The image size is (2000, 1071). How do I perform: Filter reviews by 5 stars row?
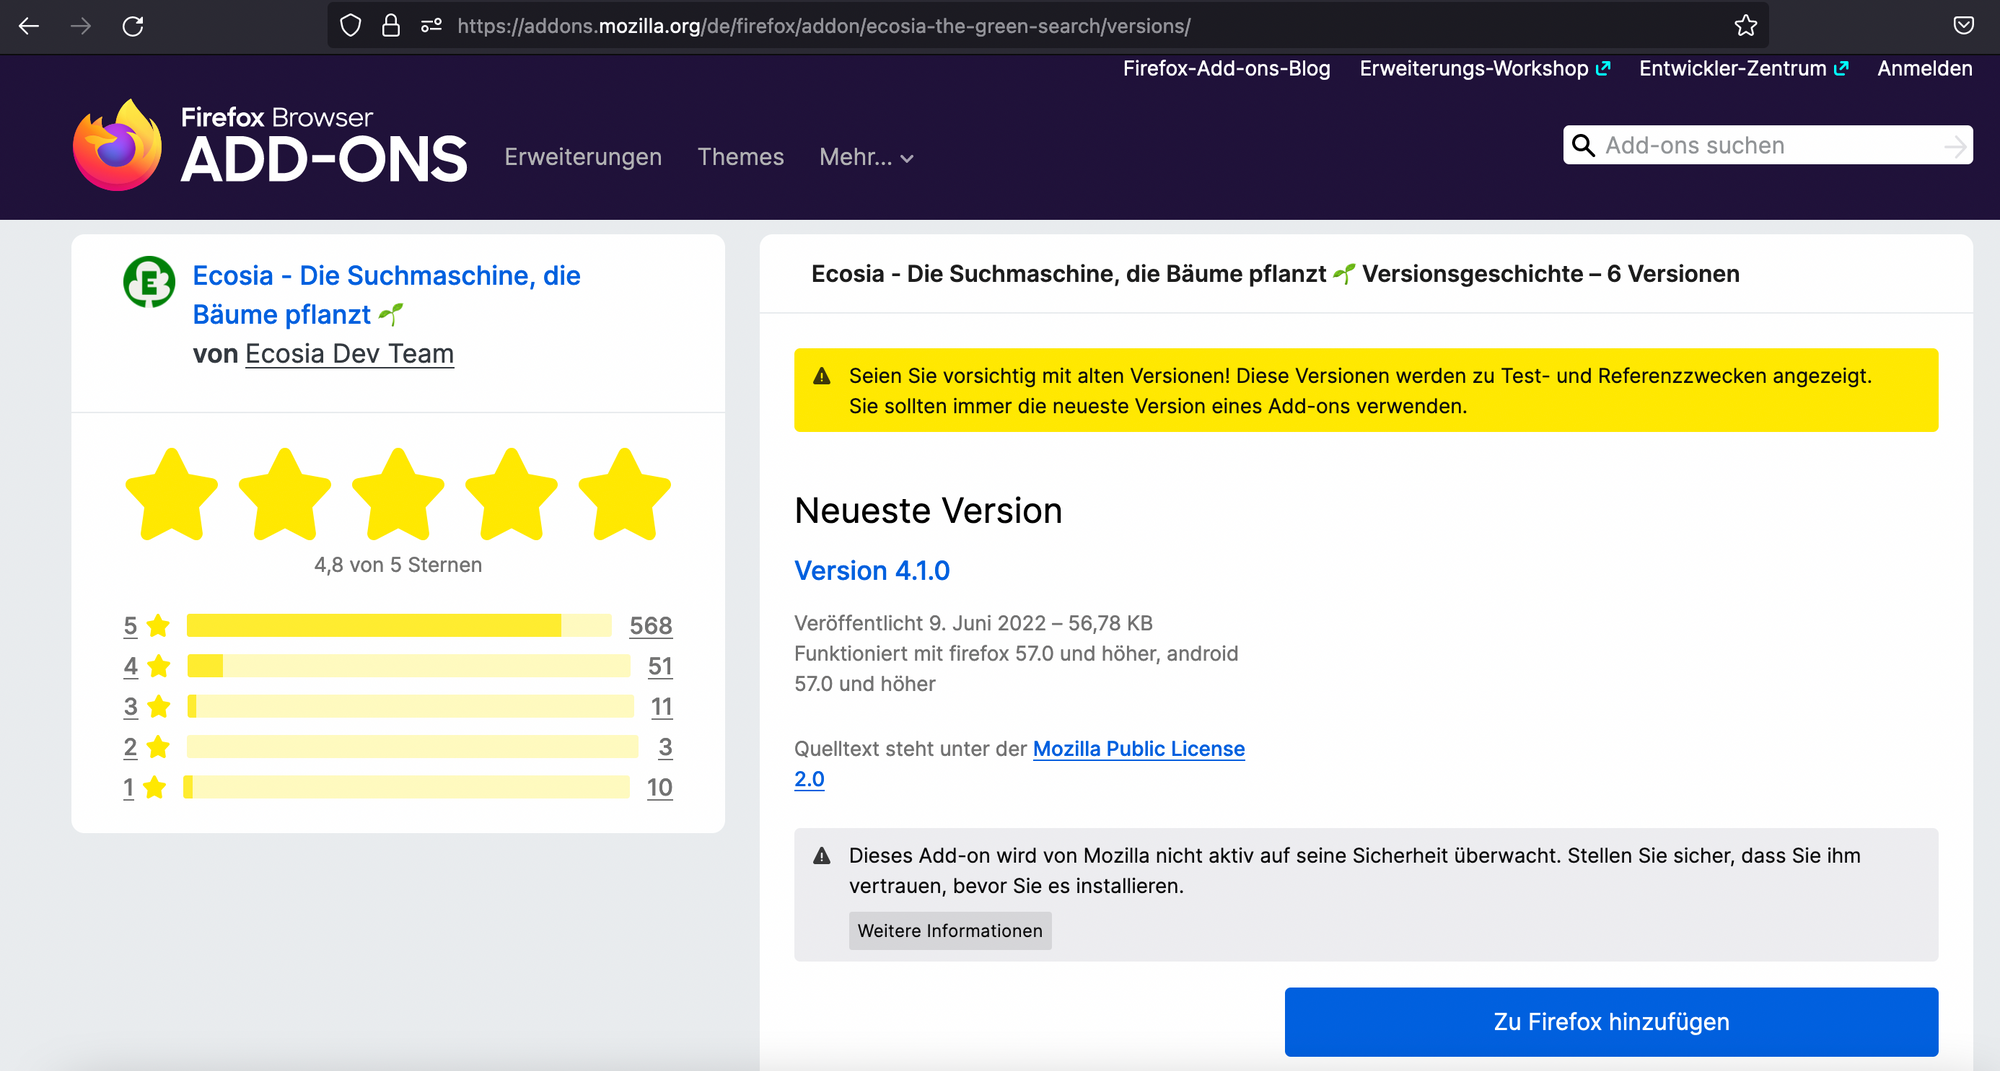click(398, 626)
